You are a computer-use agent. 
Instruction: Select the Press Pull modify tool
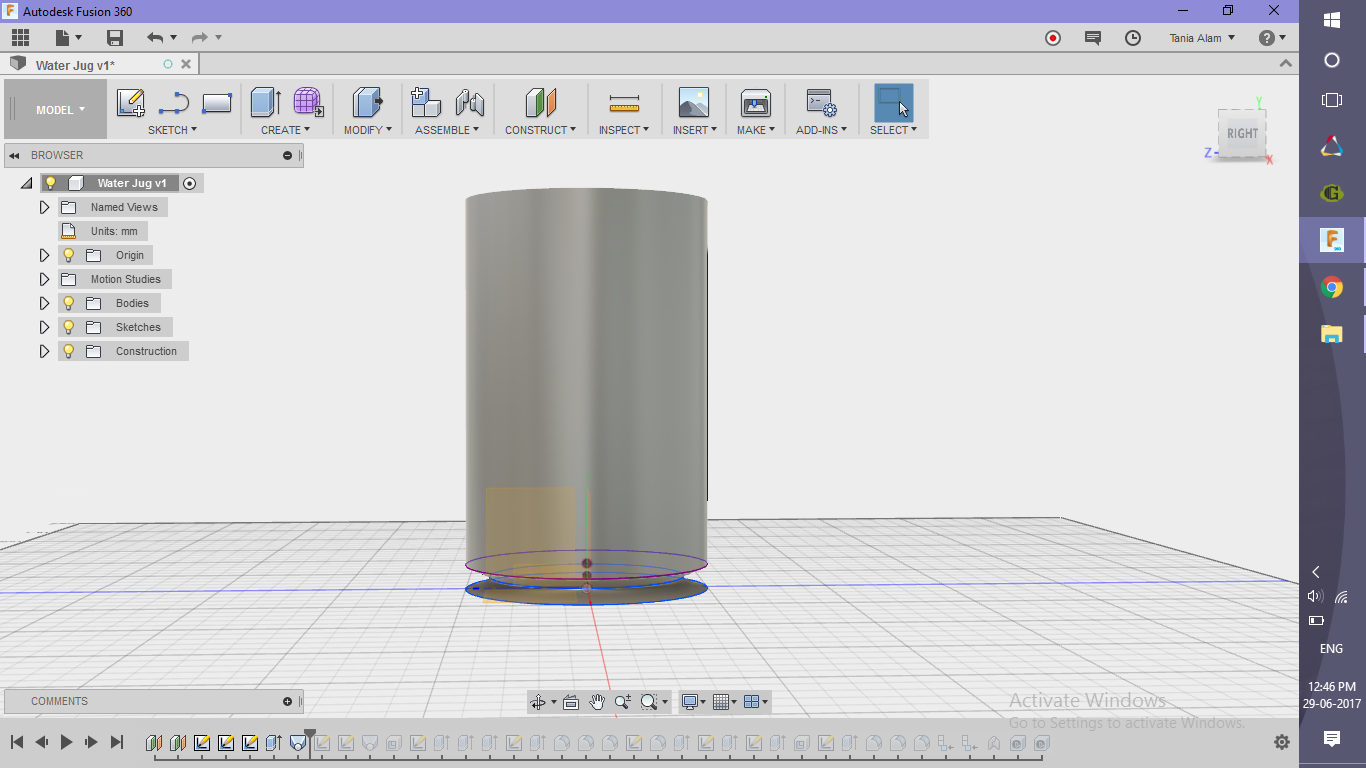coord(367,102)
